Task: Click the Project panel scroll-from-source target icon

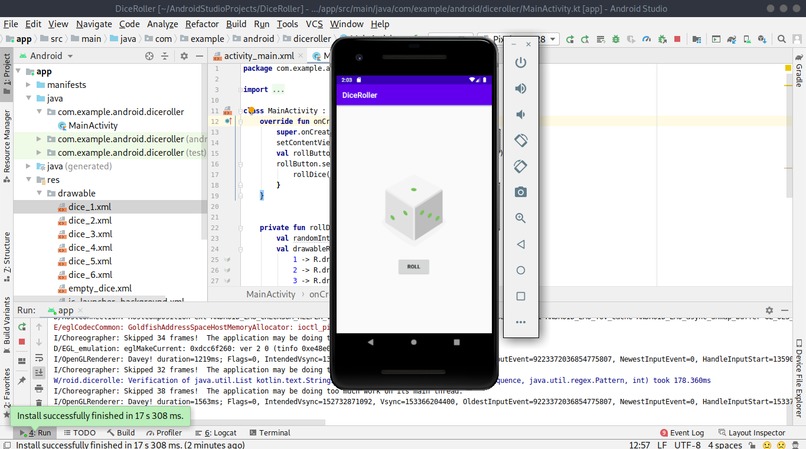Action: click(x=149, y=56)
